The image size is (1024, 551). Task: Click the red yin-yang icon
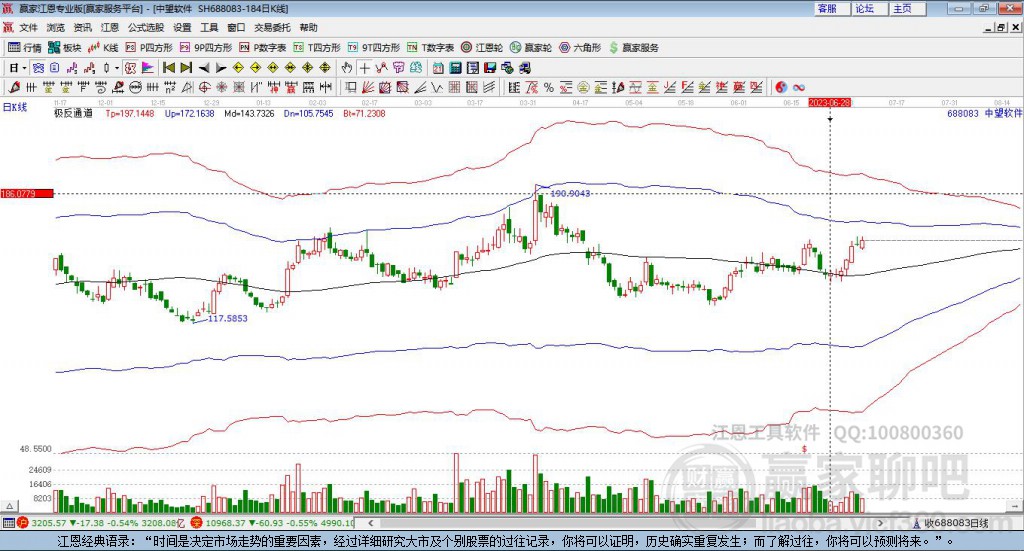pyautogui.click(x=780, y=87)
